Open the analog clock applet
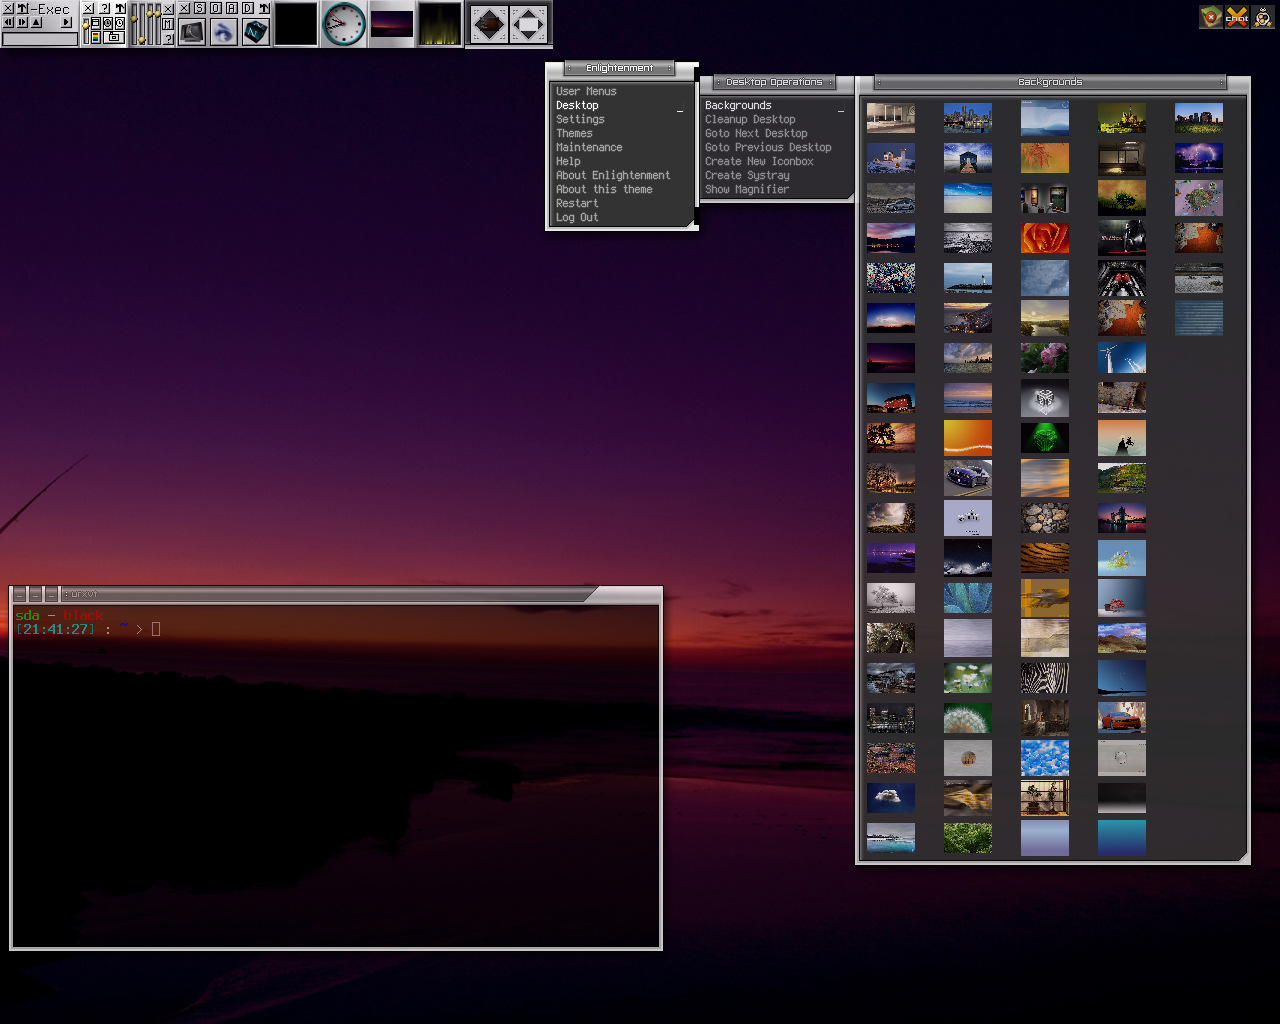The height and width of the screenshot is (1024, 1280). (344, 24)
